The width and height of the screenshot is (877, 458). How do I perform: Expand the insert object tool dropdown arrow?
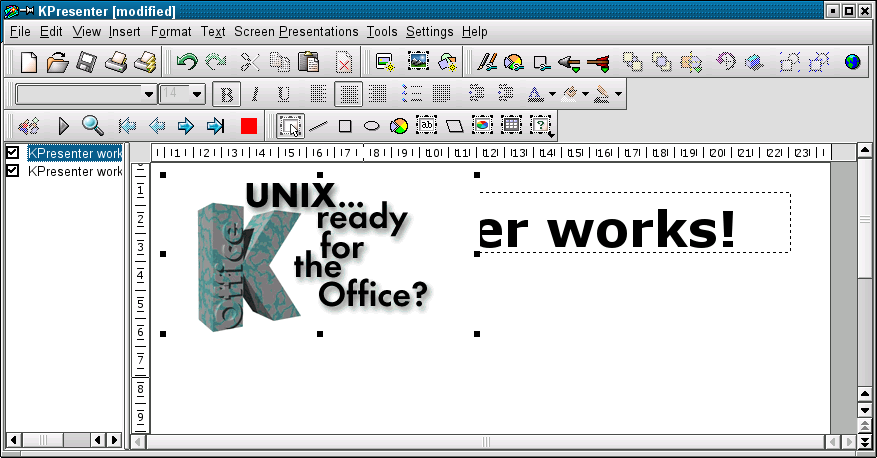[x=551, y=135]
